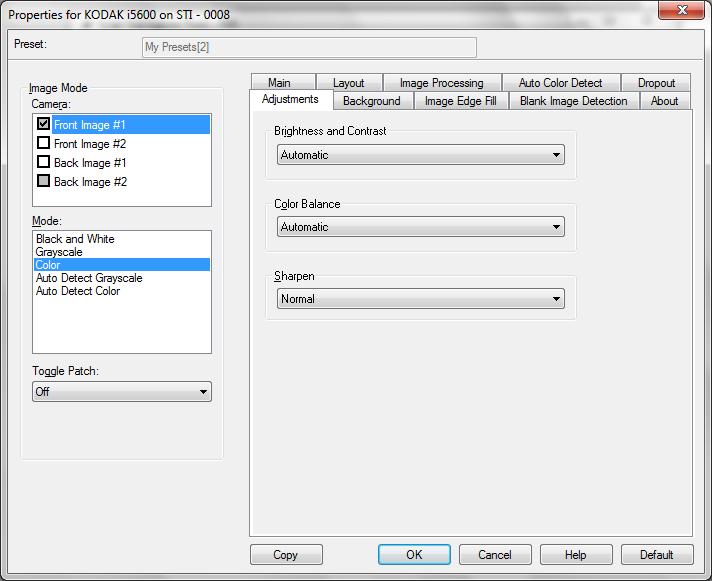Click the My Presets[2] preset field

coord(309,47)
